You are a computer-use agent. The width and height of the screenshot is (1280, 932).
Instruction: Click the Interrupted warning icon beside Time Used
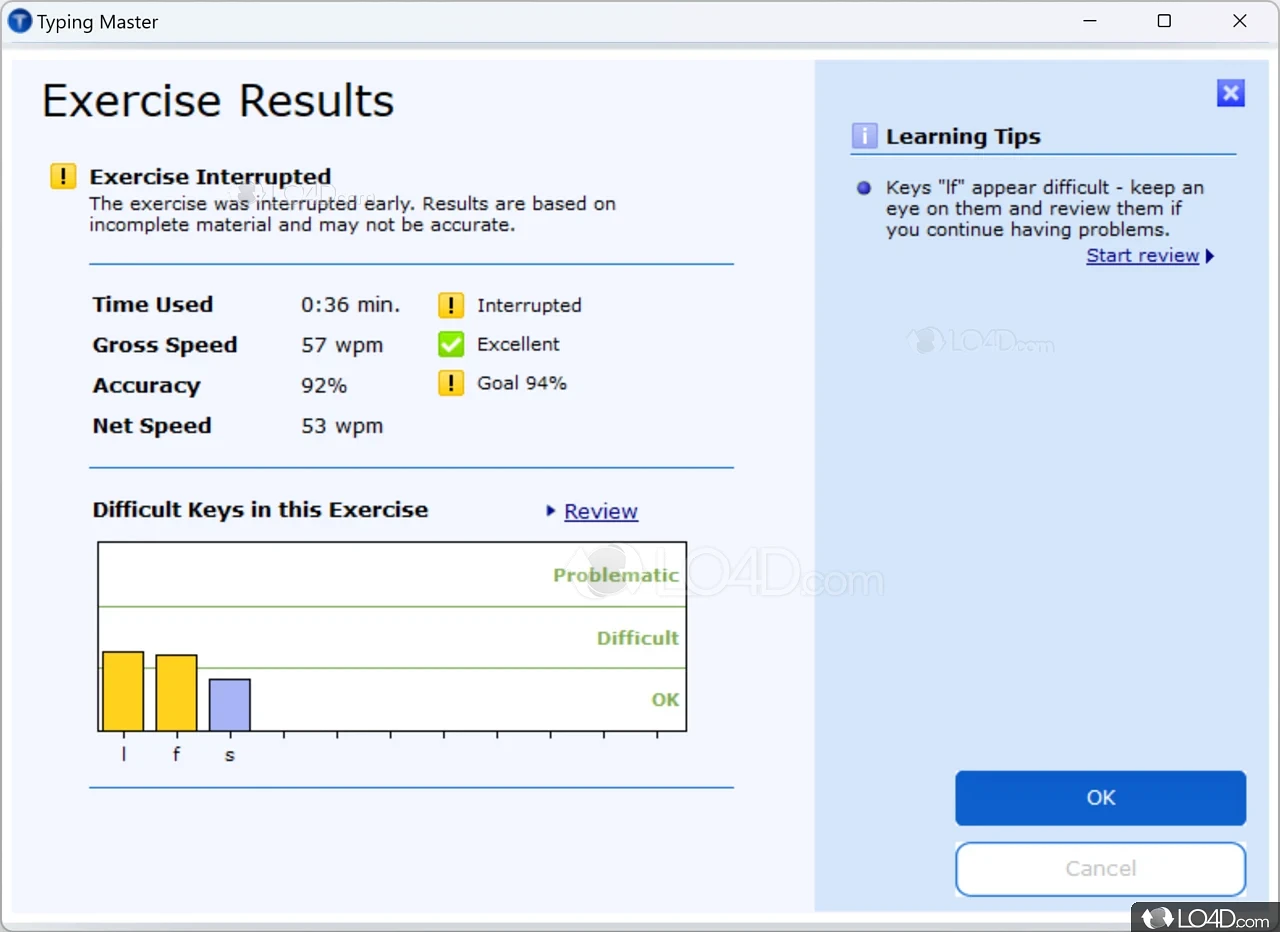click(451, 305)
